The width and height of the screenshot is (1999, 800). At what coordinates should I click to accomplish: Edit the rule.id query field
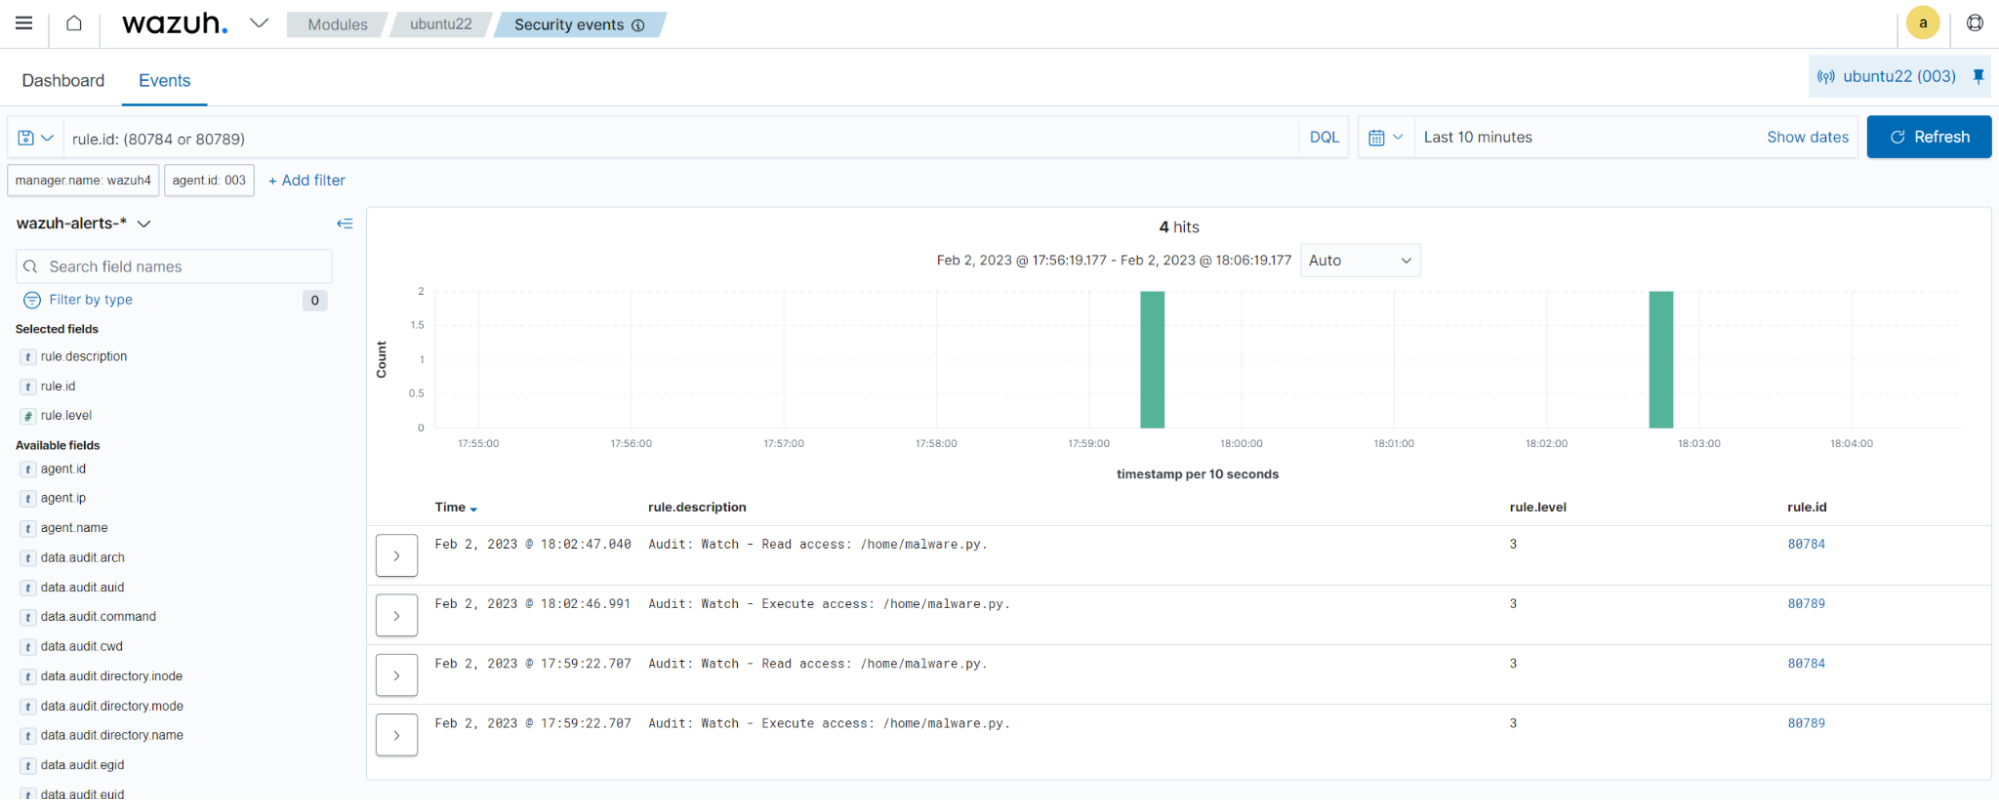tap(680, 138)
